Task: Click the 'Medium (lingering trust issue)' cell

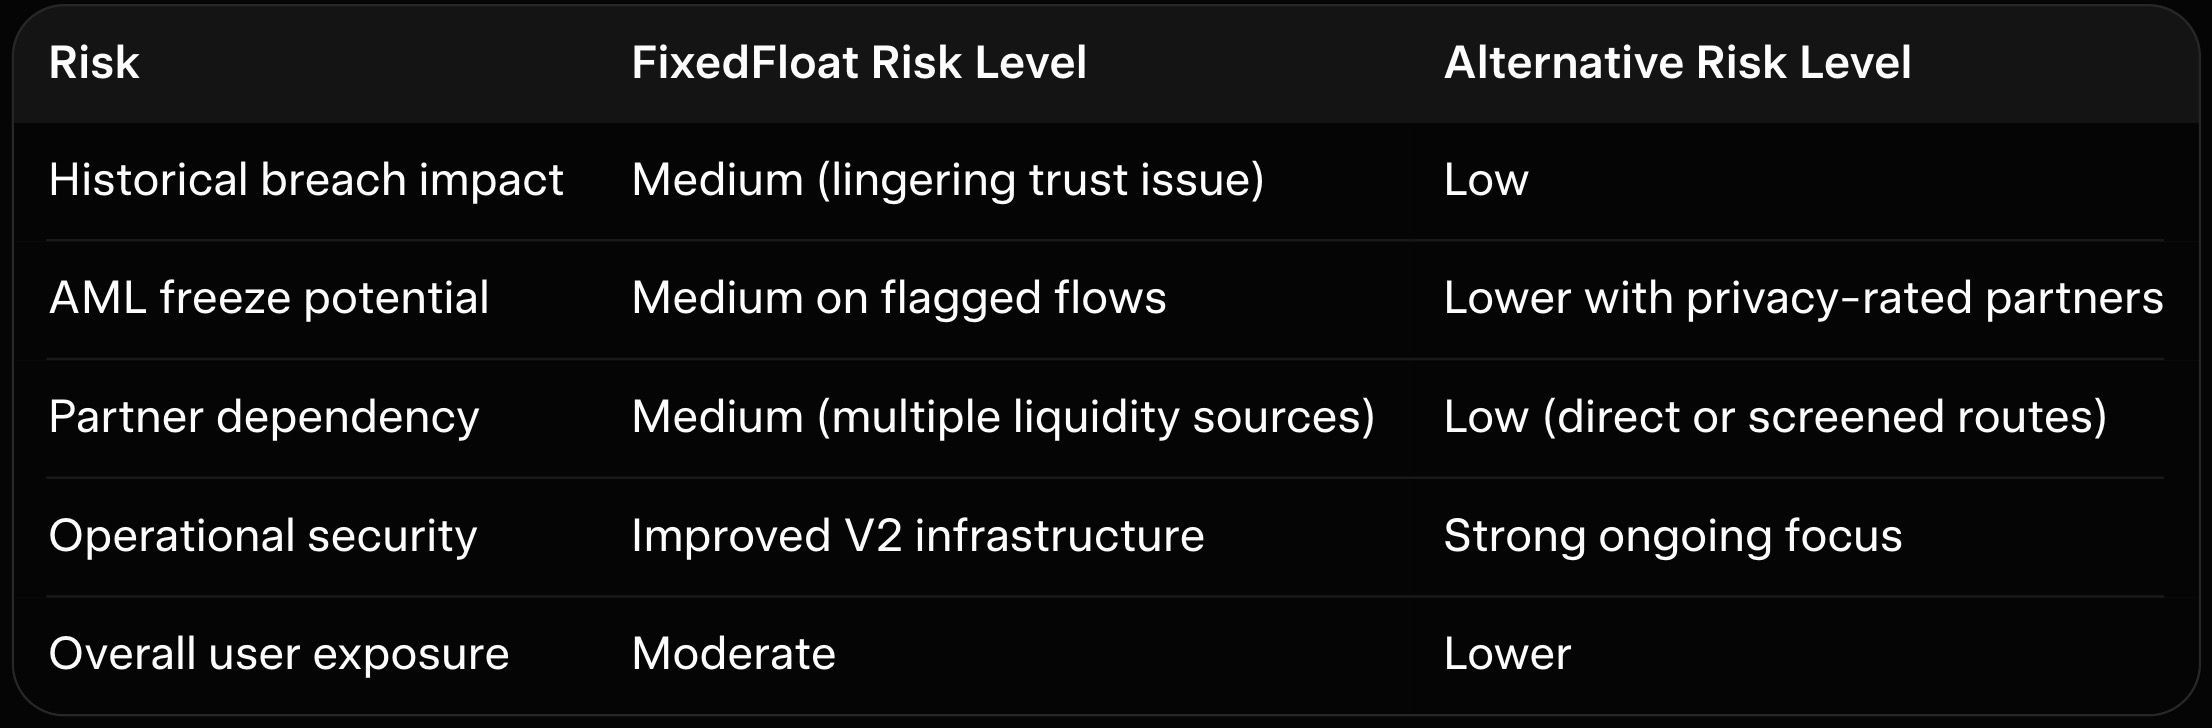Action: (x=947, y=180)
